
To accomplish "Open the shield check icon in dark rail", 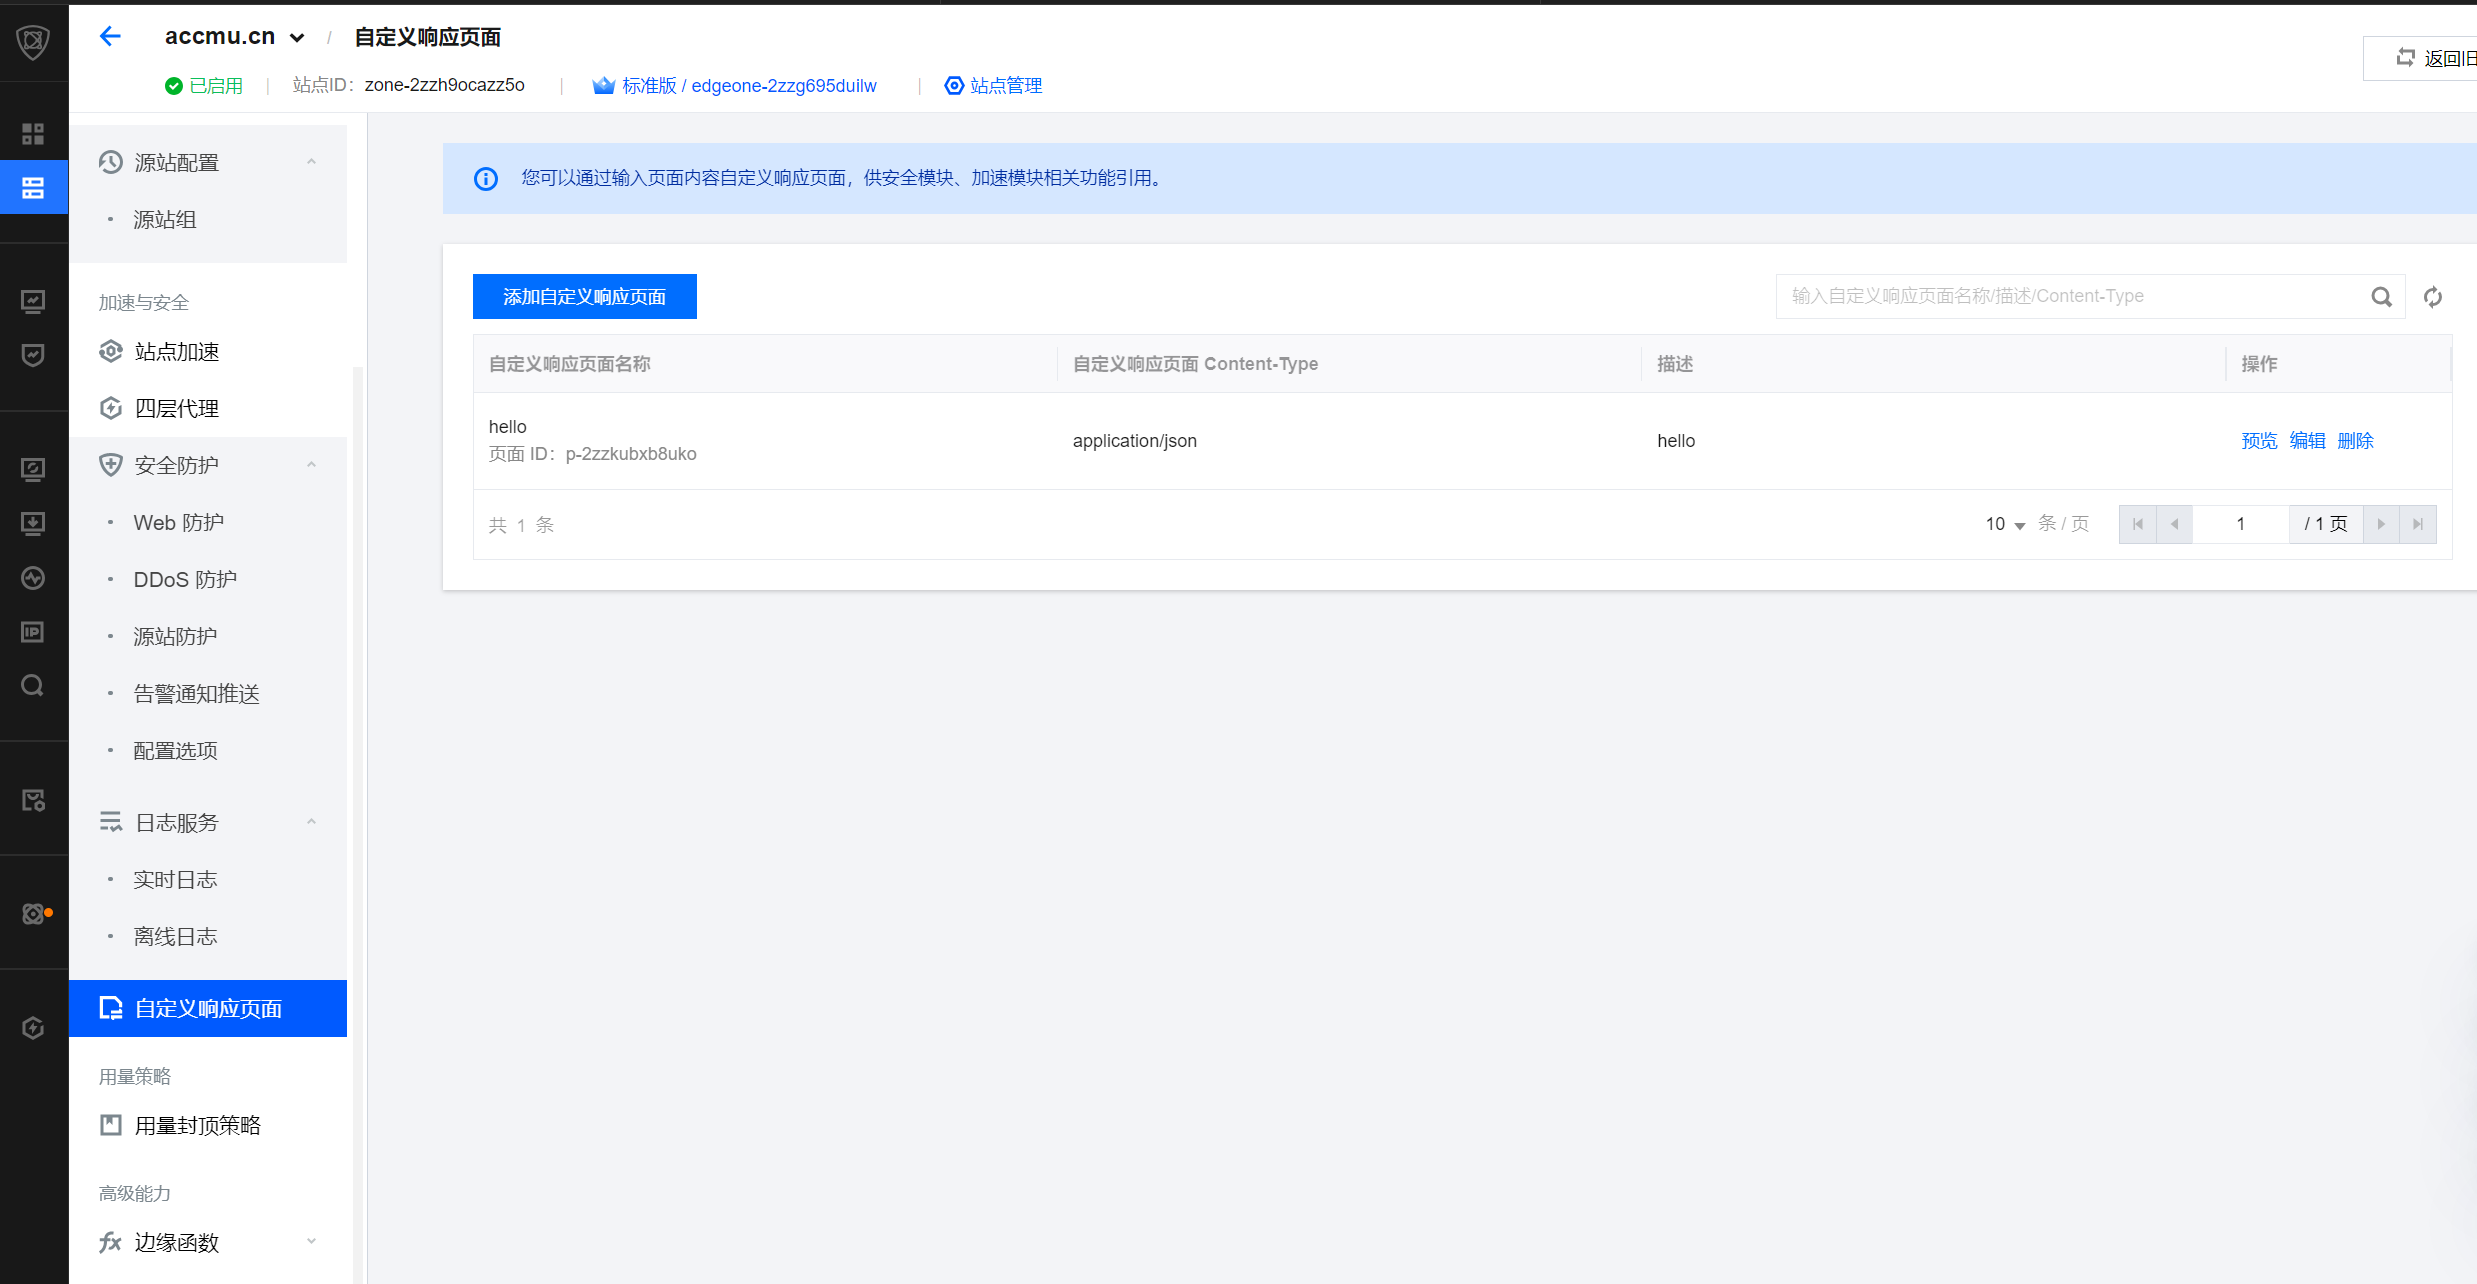I will 33,355.
